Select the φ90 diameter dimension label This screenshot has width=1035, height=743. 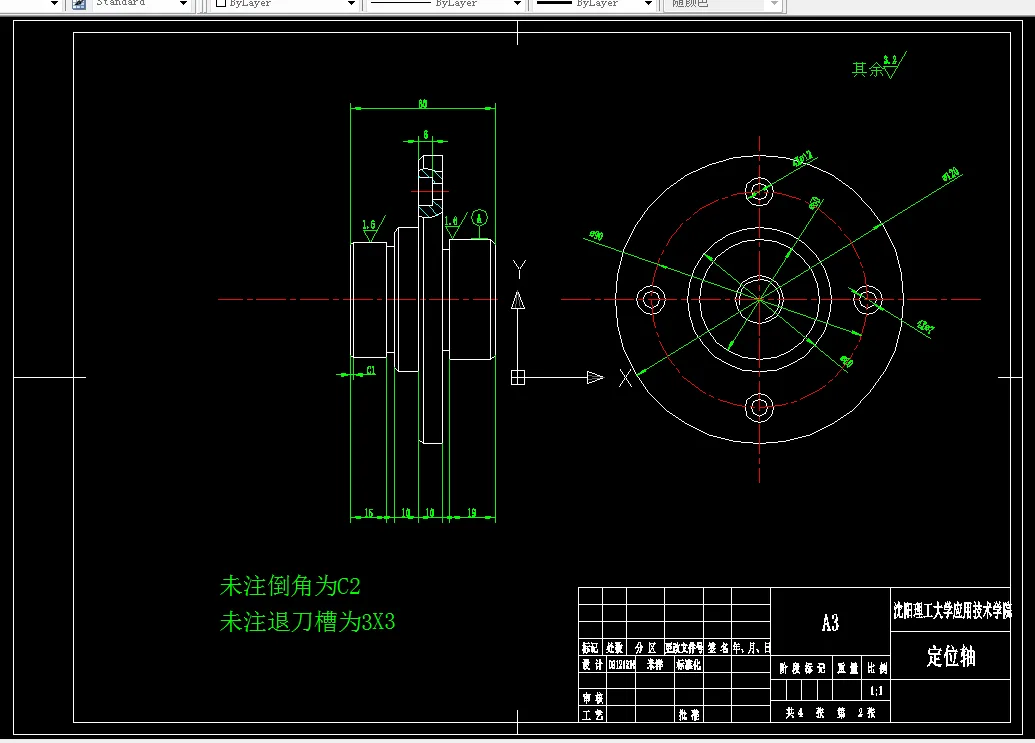(x=595, y=235)
